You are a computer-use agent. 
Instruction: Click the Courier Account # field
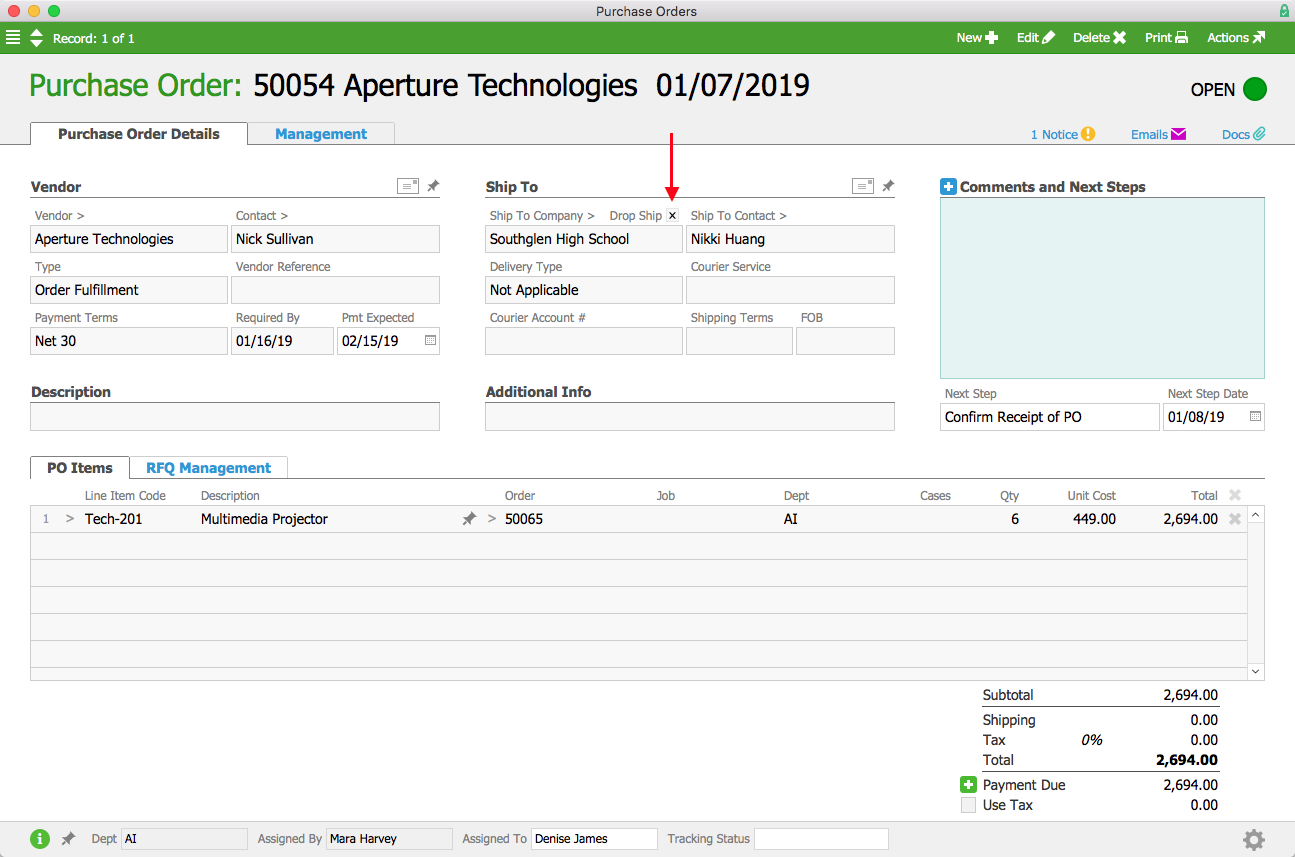584,341
